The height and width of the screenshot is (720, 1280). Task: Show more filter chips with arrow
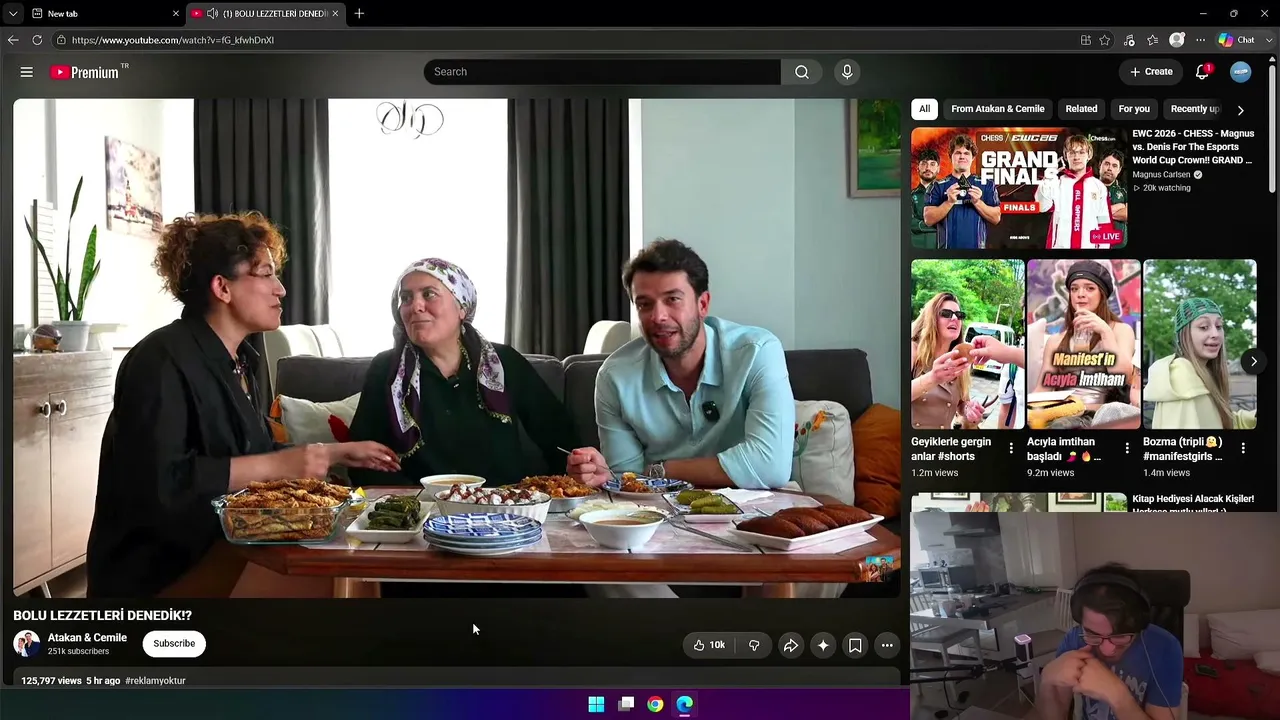(x=1240, y=110)
